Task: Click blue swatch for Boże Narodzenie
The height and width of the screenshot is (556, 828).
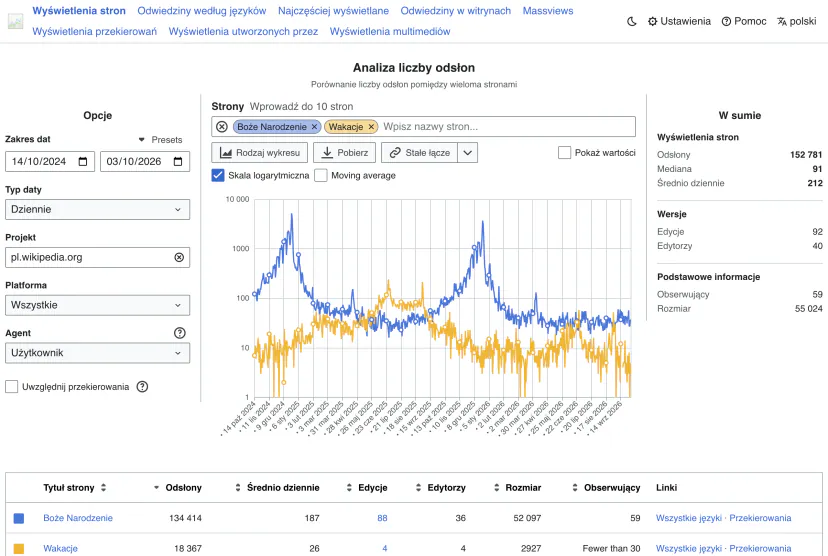Action: click(x=19, y=518)
